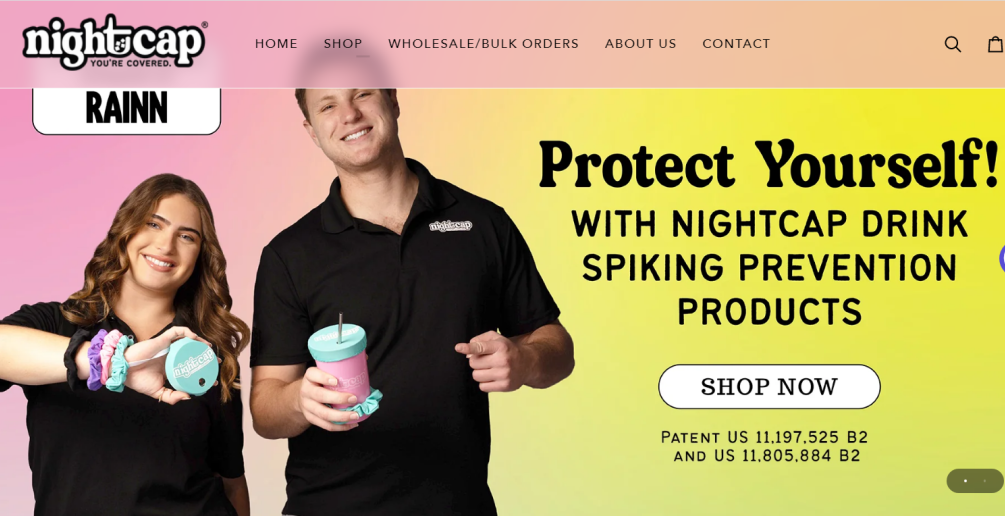Open the SHOP menu item

pyautogui.click(x=343, y=44)
